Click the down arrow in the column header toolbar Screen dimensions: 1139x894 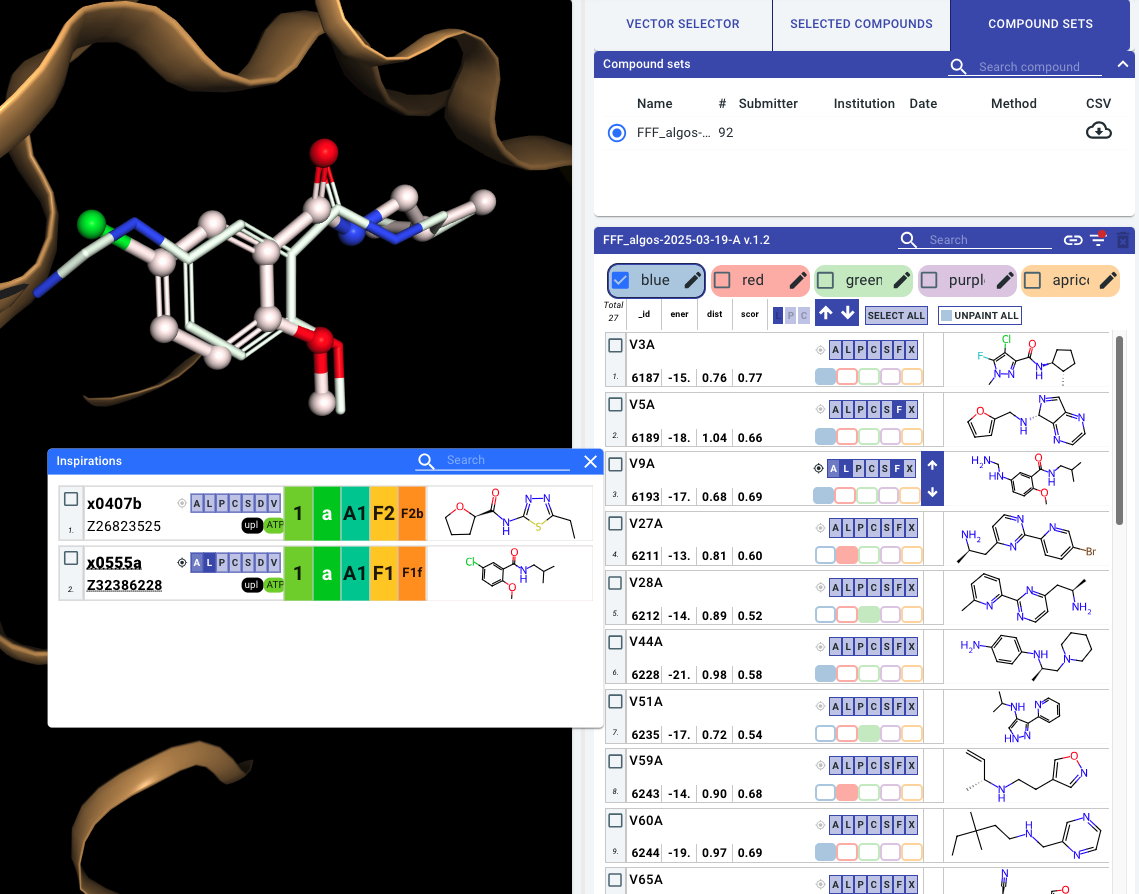pyautogui.click(x=848, y=313)
